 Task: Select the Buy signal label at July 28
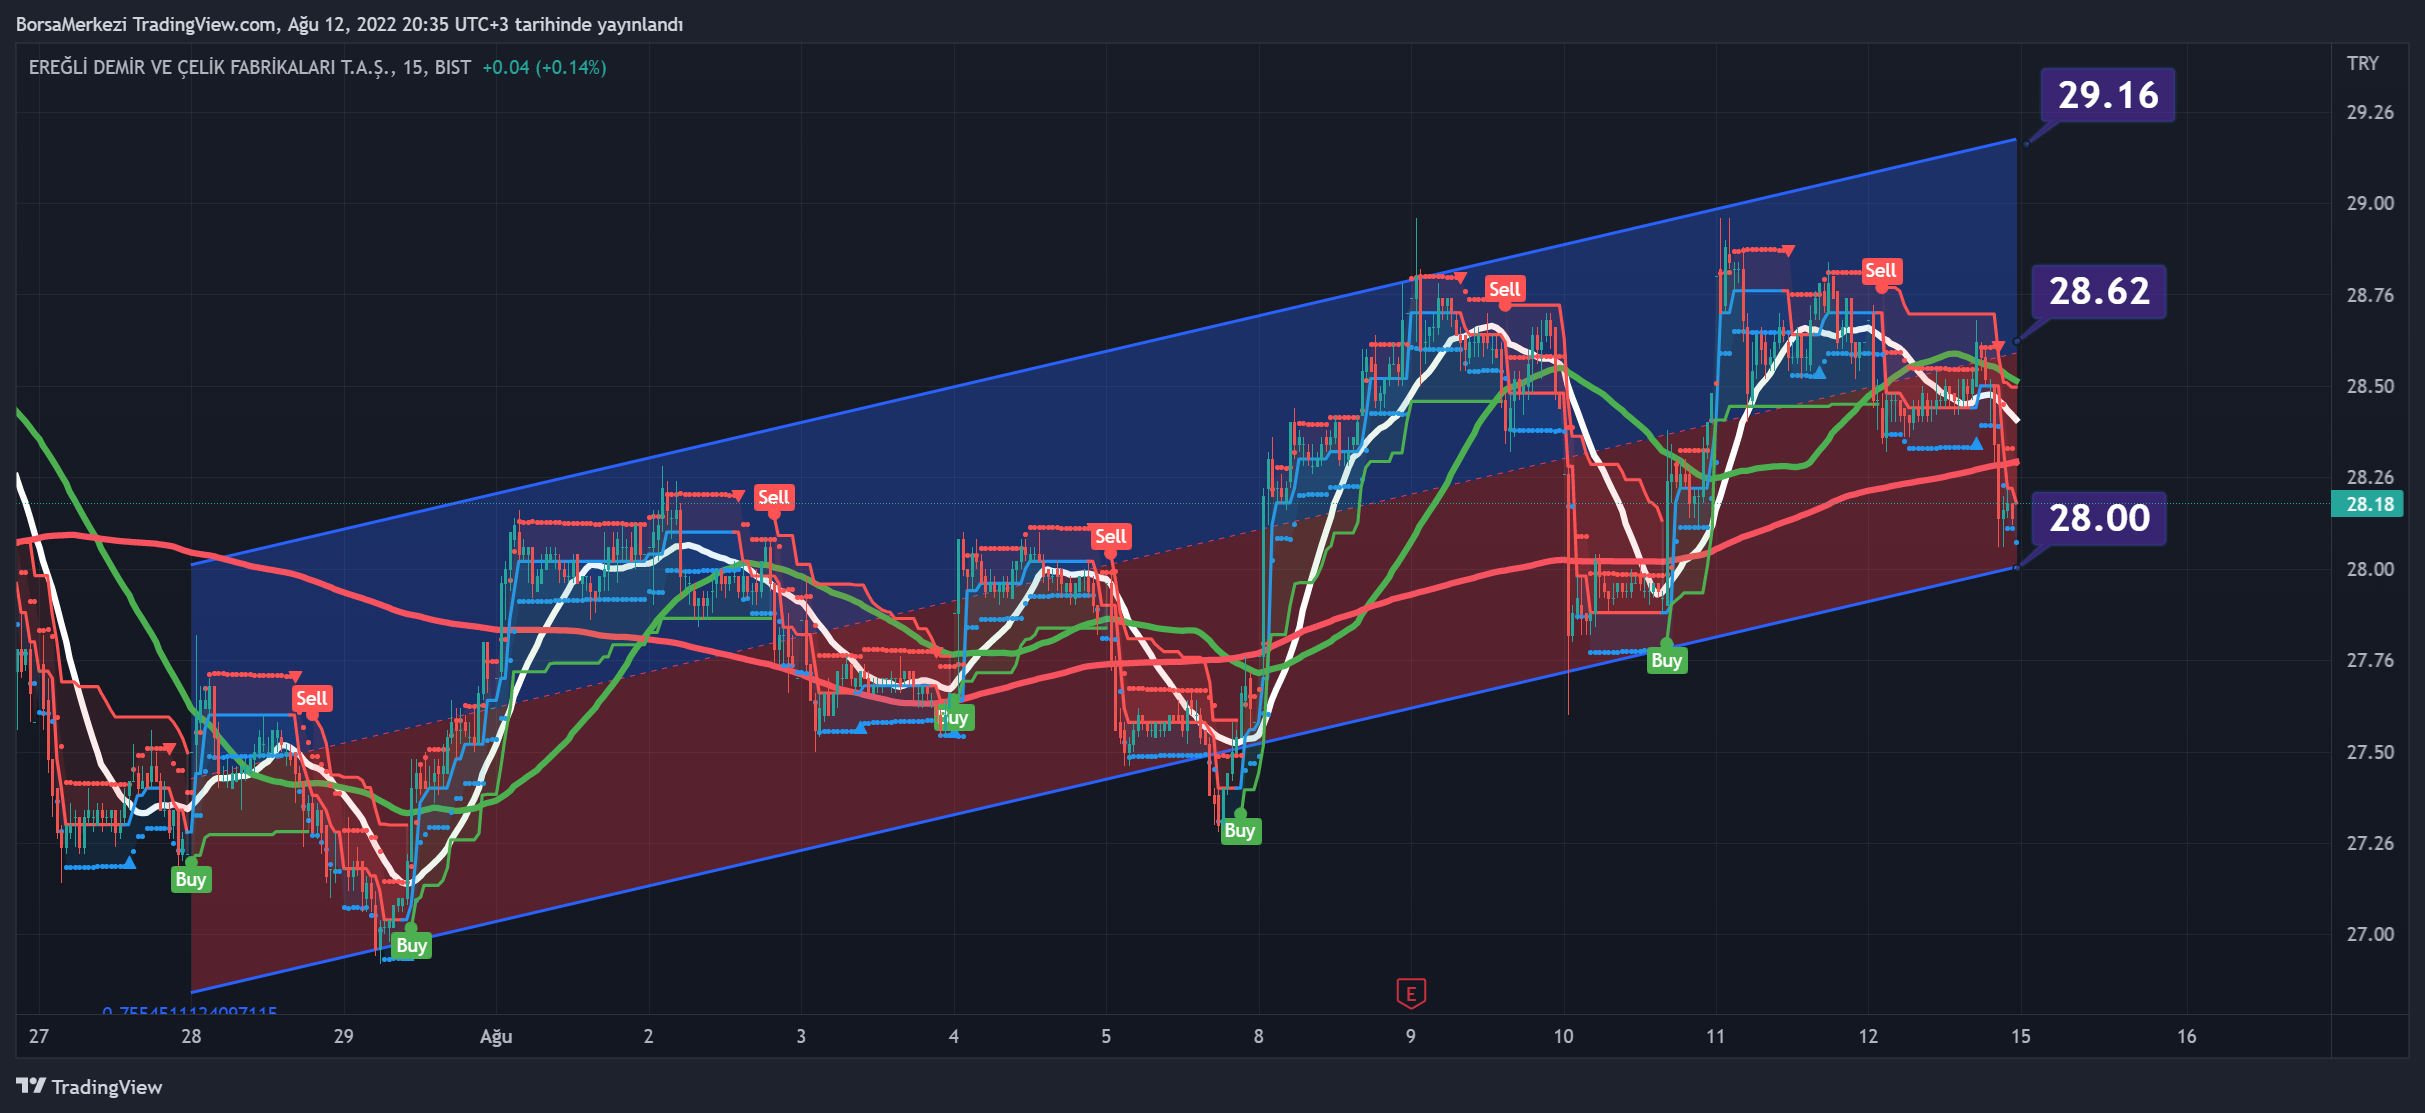click(x=191, y=879)
